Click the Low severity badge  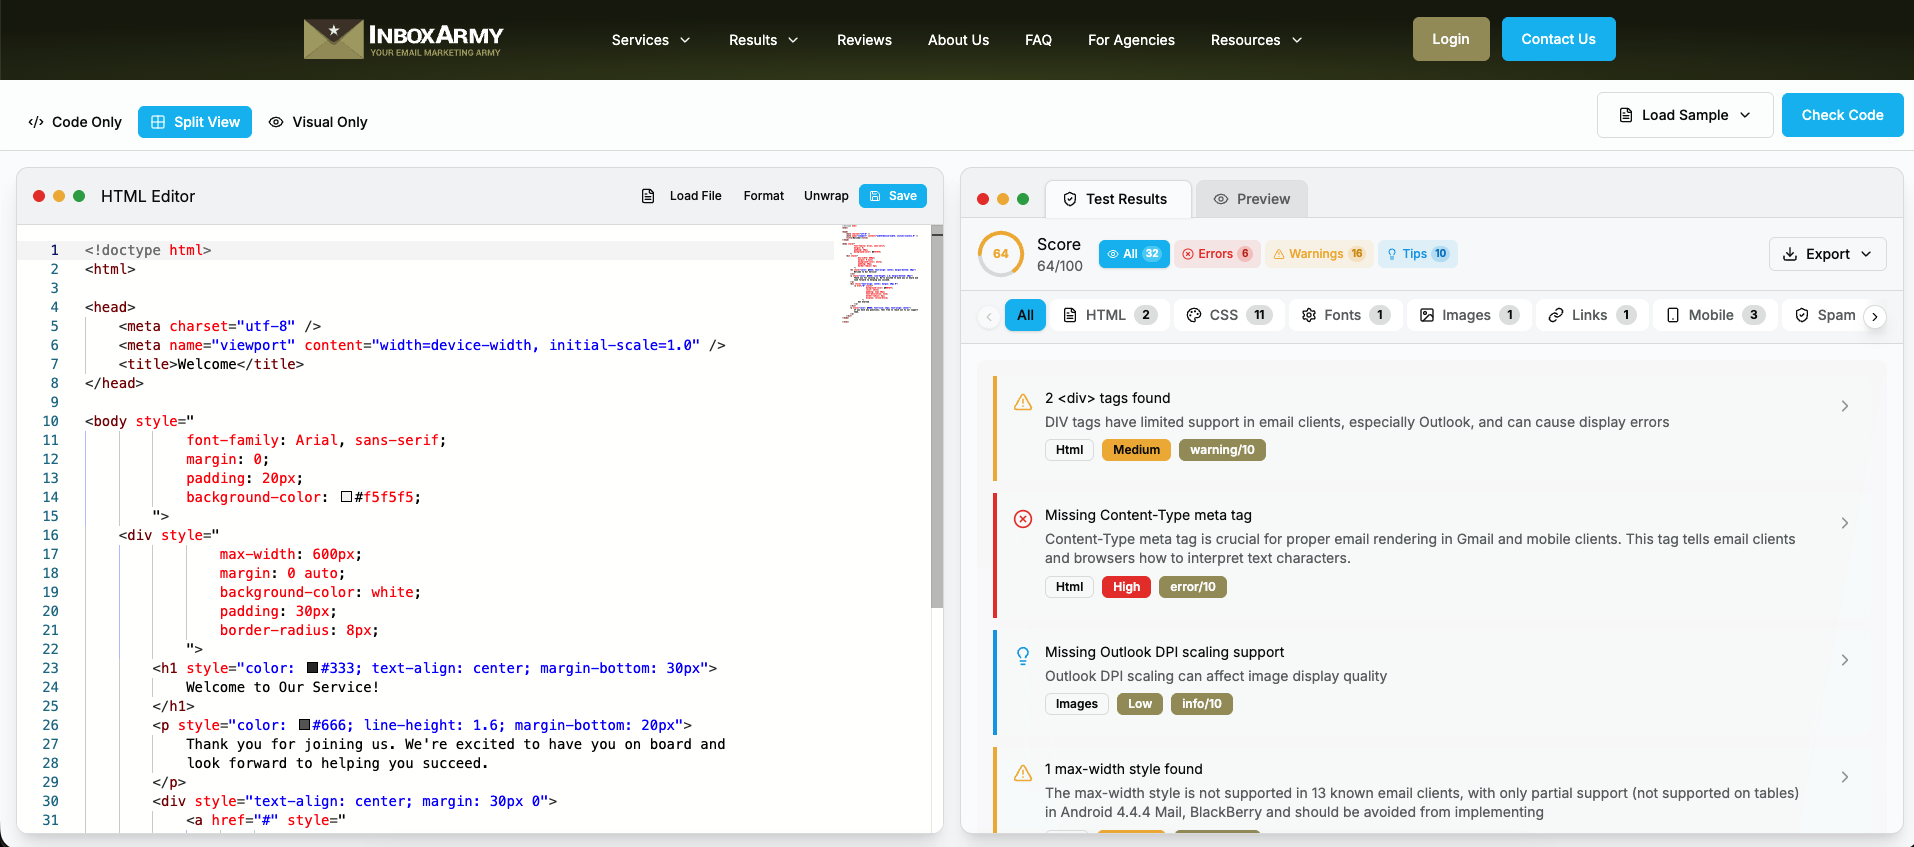point(1139,704)
